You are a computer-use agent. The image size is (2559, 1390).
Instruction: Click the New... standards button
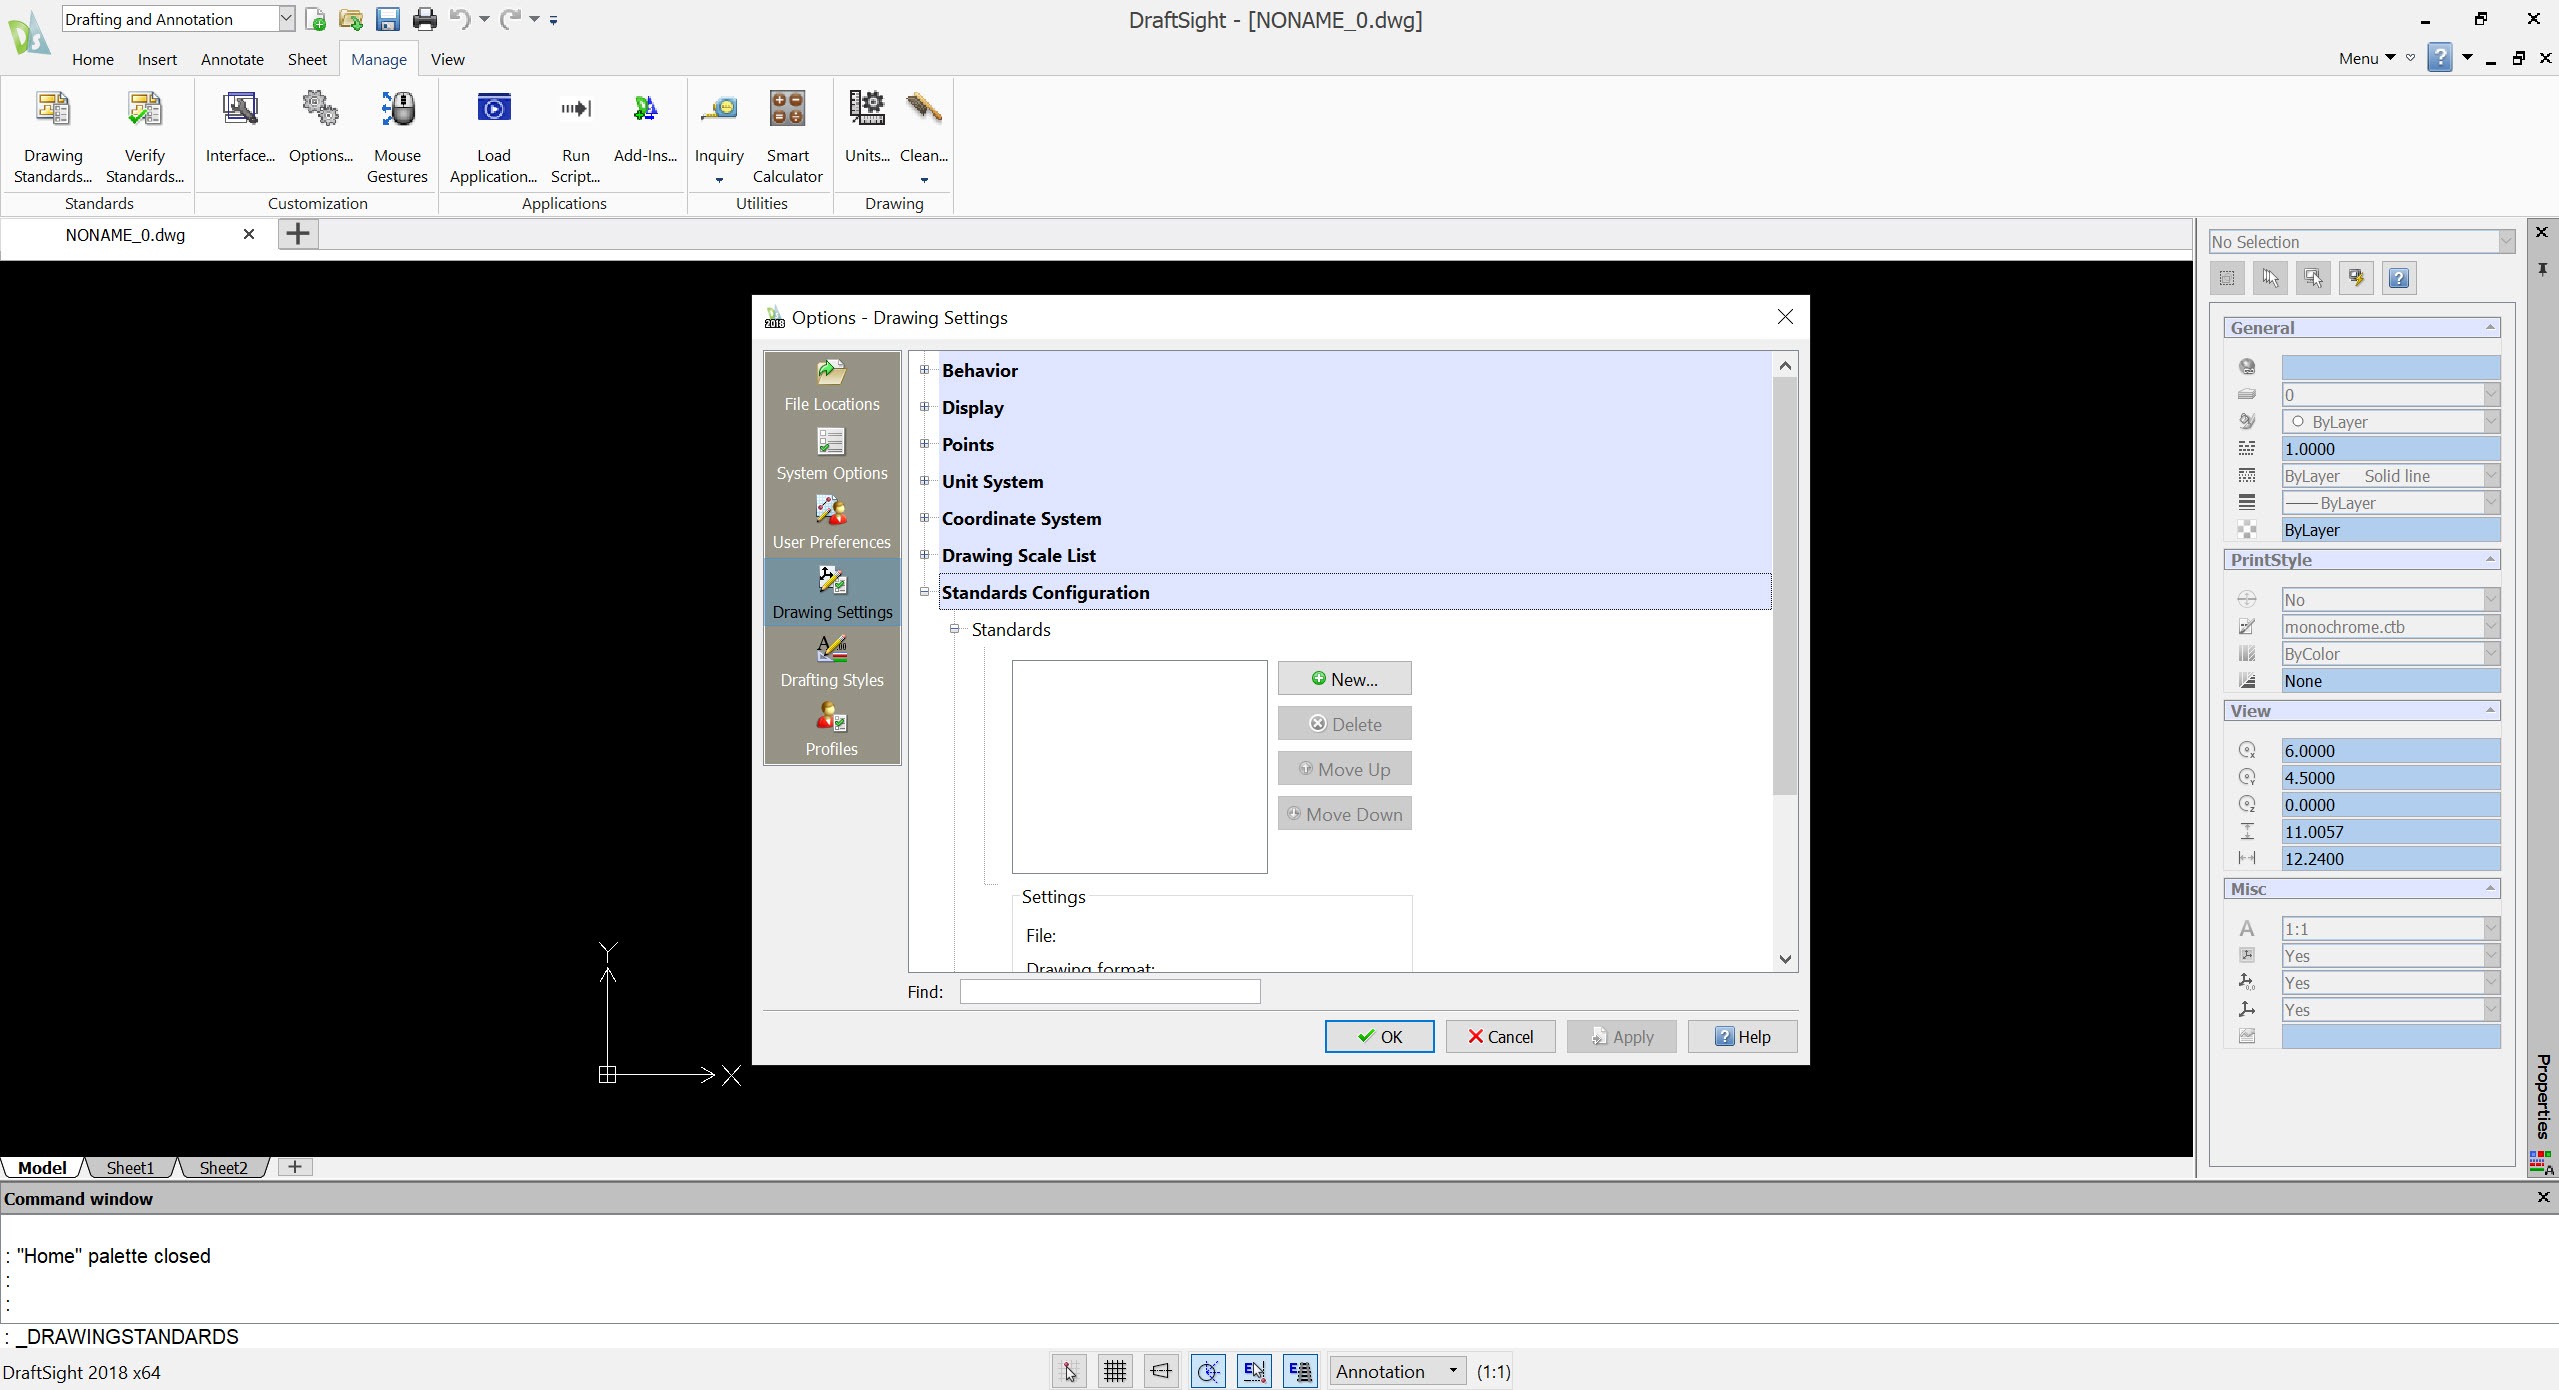click(1344, 679)
